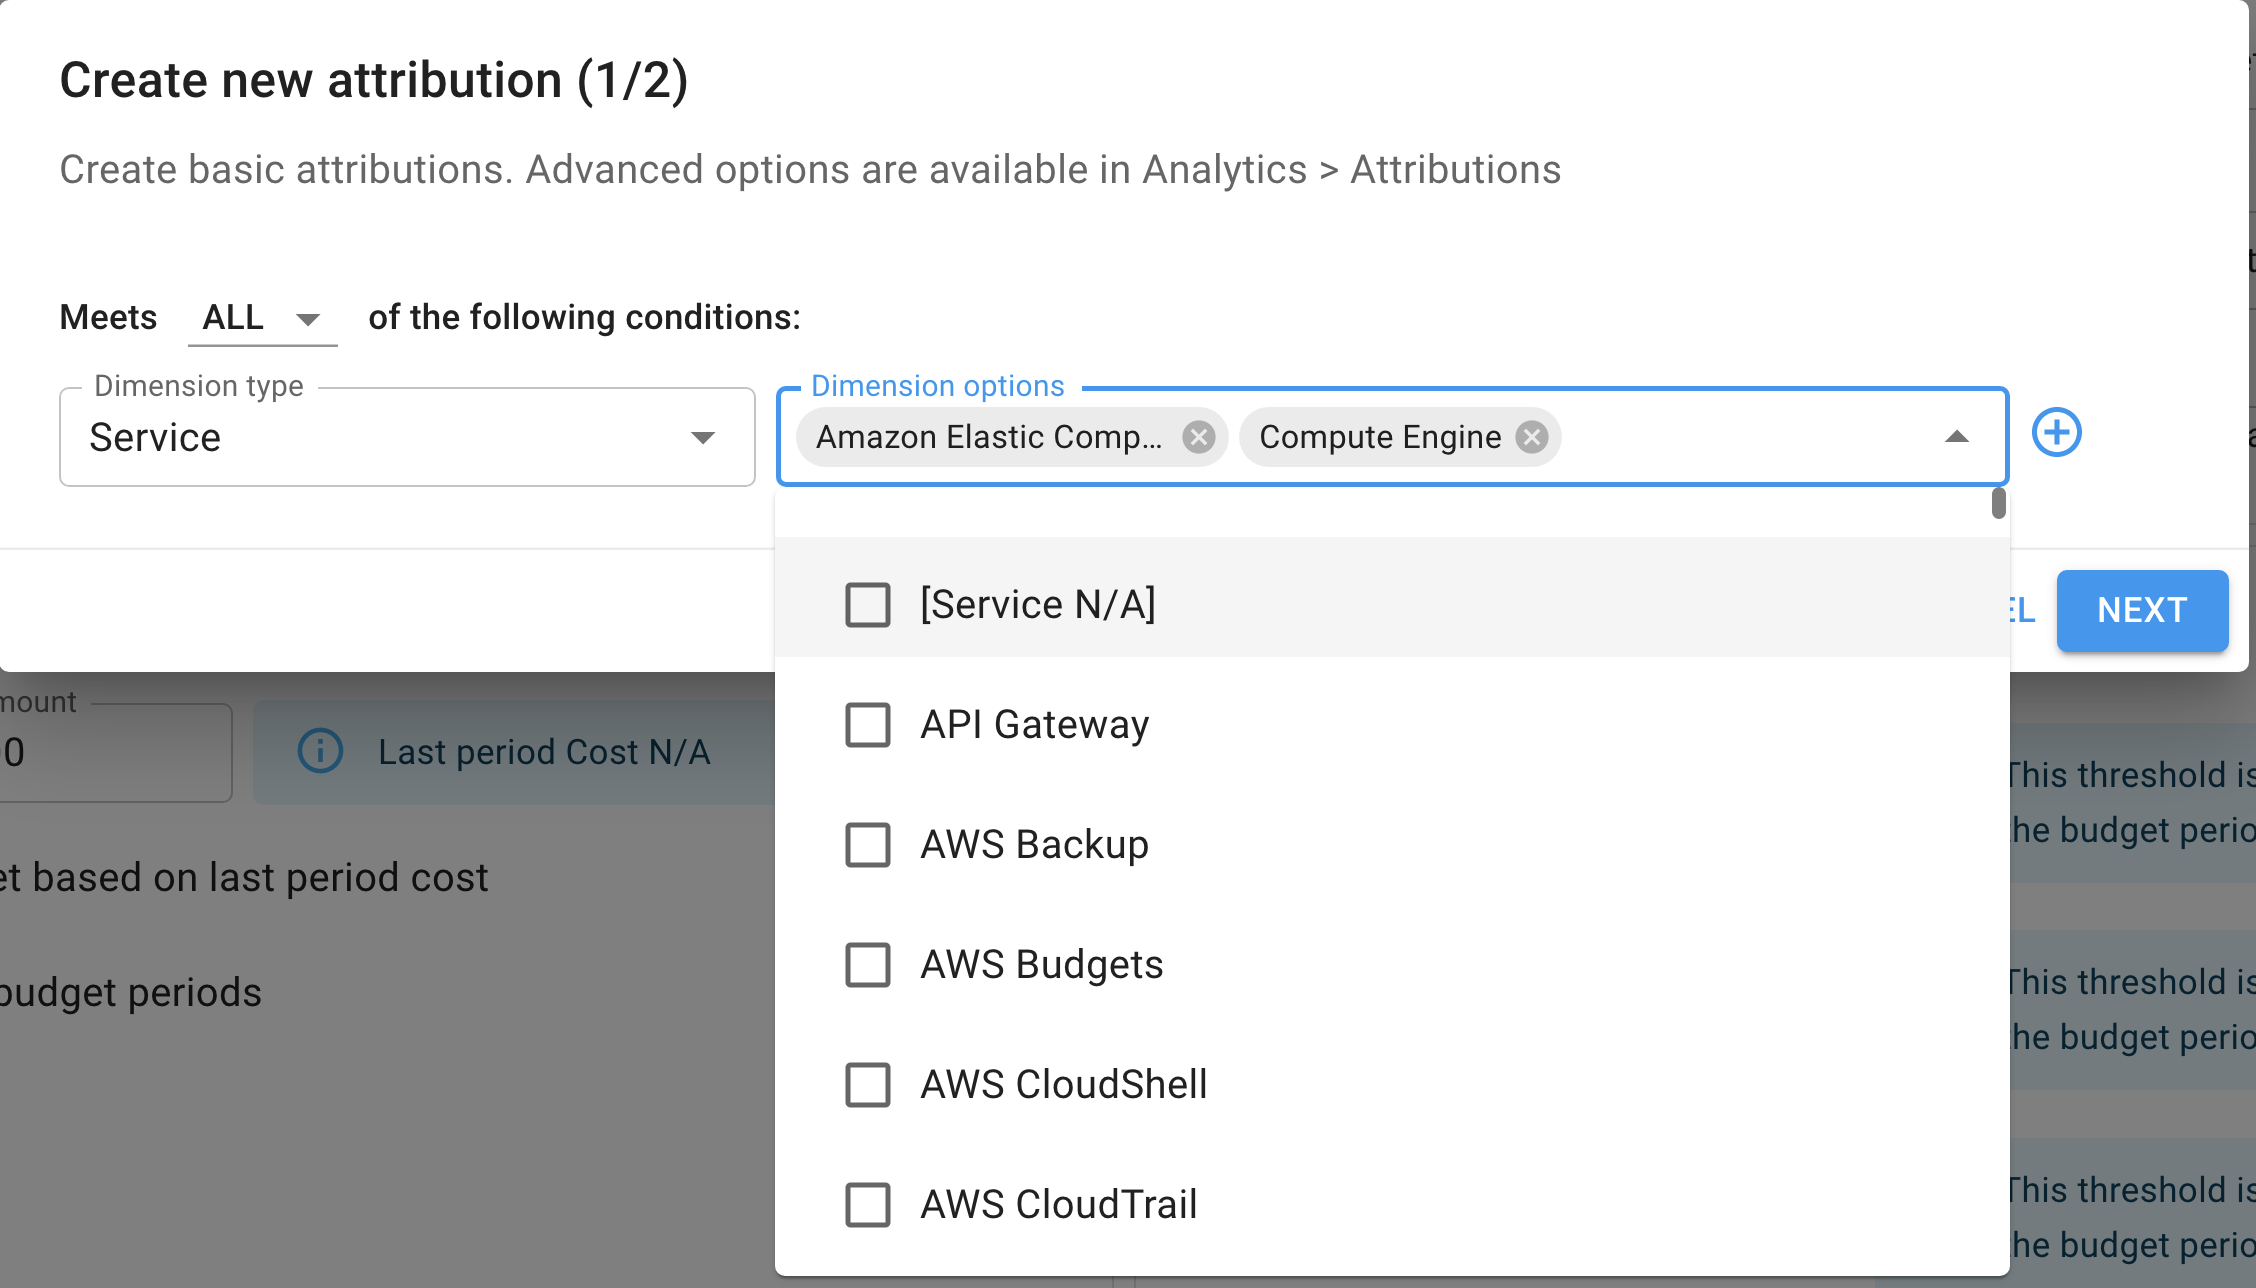Click the AWS CloudTrail option label

pyautogui.click(x=1058, y=1205)
